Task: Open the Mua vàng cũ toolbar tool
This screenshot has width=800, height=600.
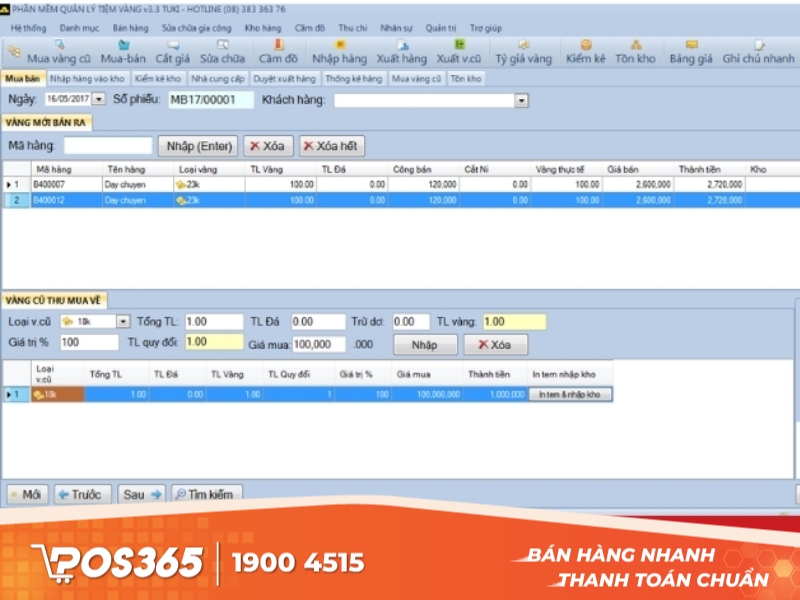Action: (57, 52)
